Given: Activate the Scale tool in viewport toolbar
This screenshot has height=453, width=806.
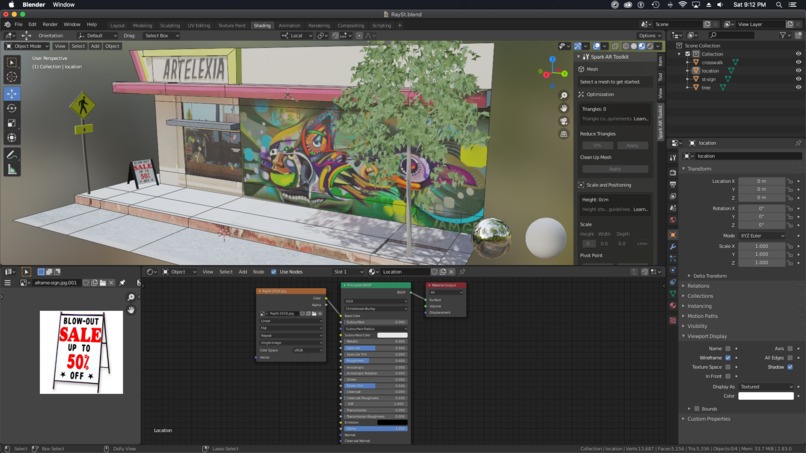Looking at the screenshot, I should click(x=11, y=123).
